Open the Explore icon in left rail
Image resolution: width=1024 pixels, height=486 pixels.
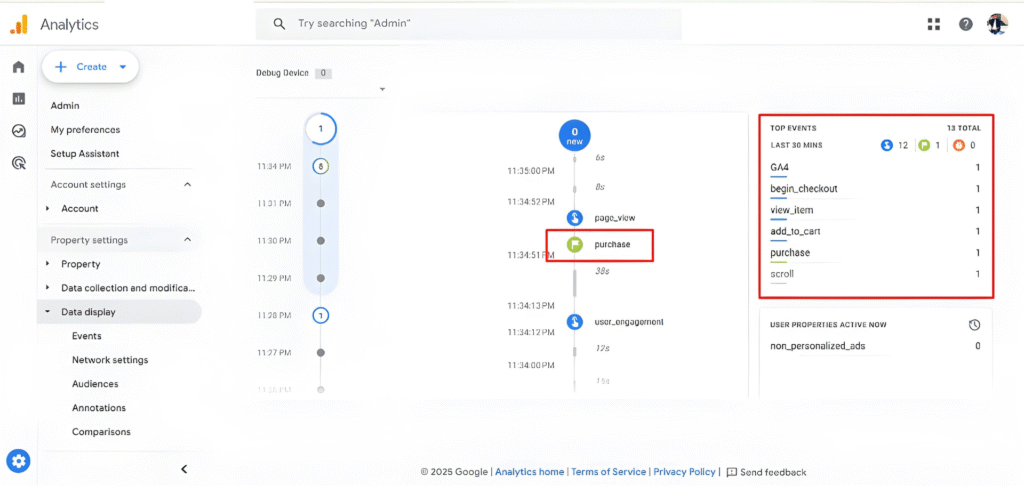tap(18, 131)
